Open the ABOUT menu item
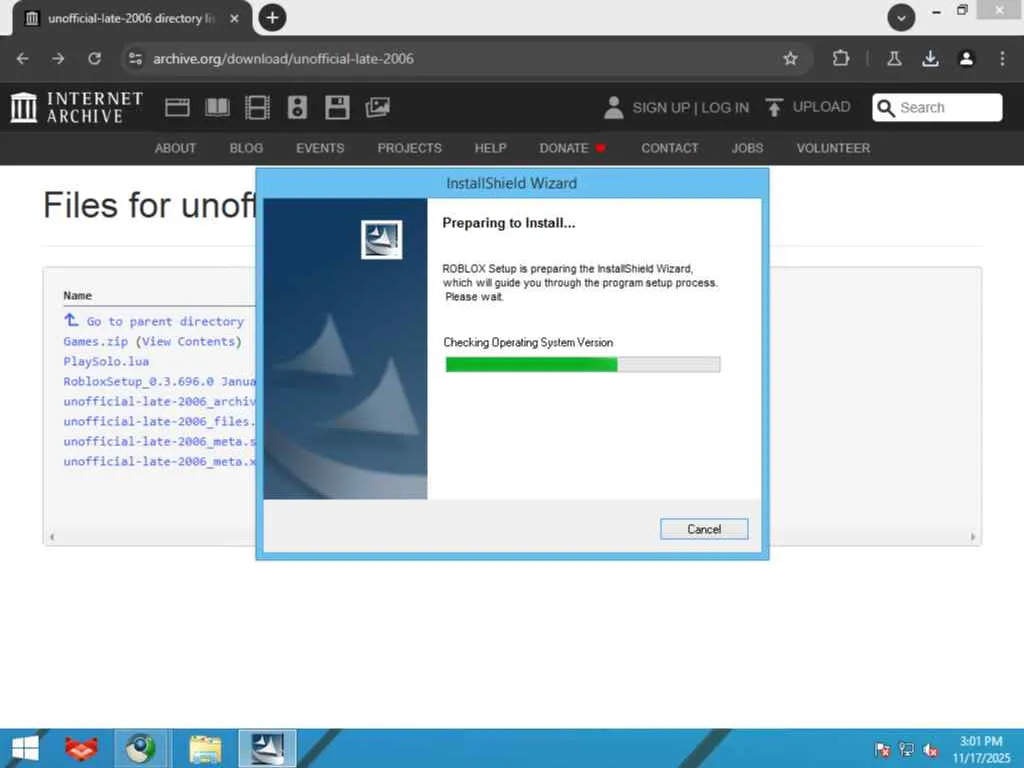1024x768 pixels. coord(175,148)
